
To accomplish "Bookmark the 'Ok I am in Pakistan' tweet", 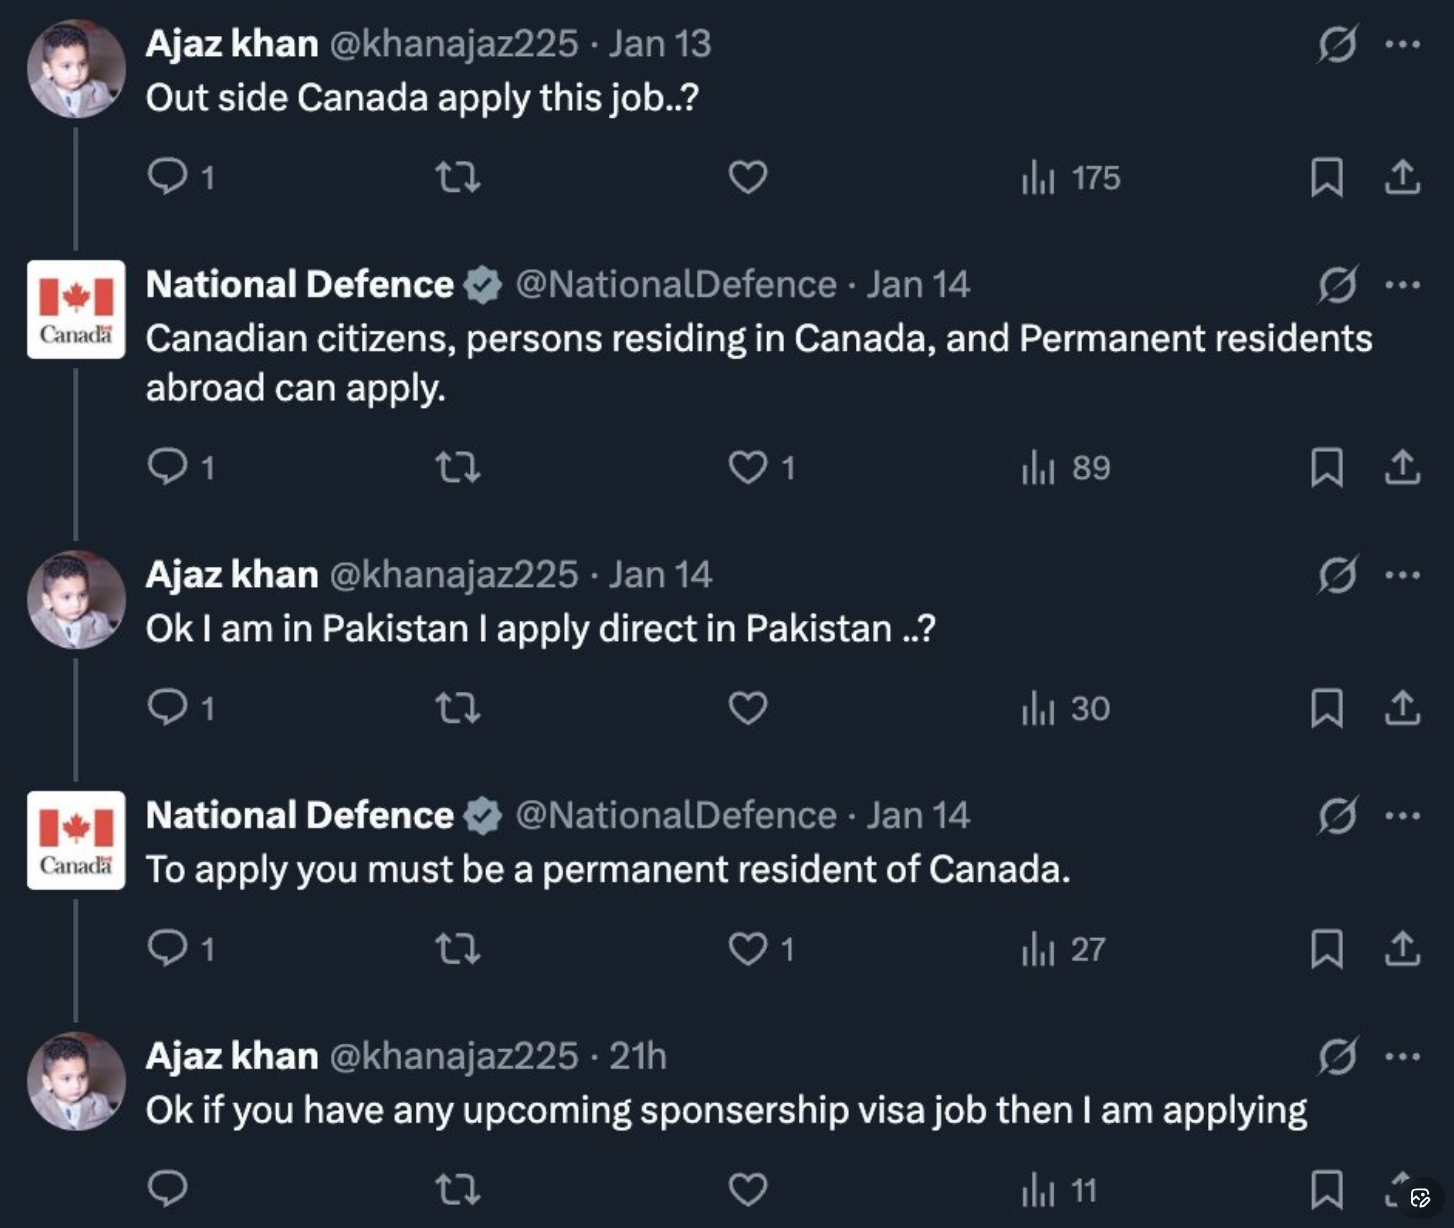I will [1326, 708].
